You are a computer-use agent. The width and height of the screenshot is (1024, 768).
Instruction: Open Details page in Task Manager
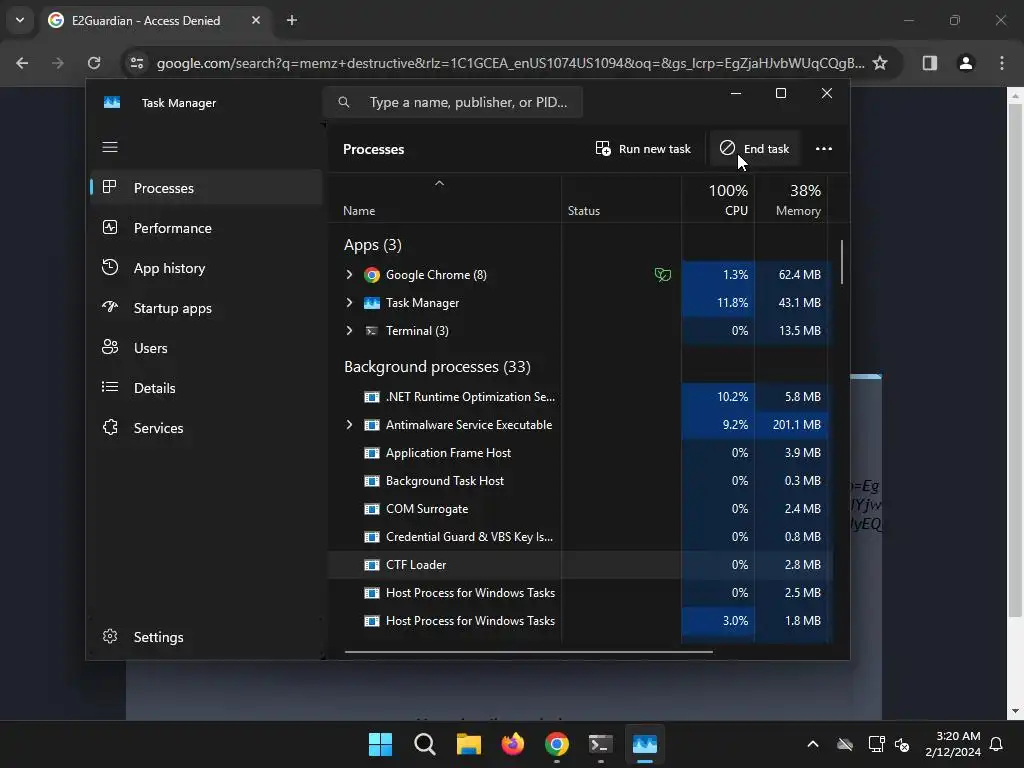pyautogui.click(x=206, y=388)
